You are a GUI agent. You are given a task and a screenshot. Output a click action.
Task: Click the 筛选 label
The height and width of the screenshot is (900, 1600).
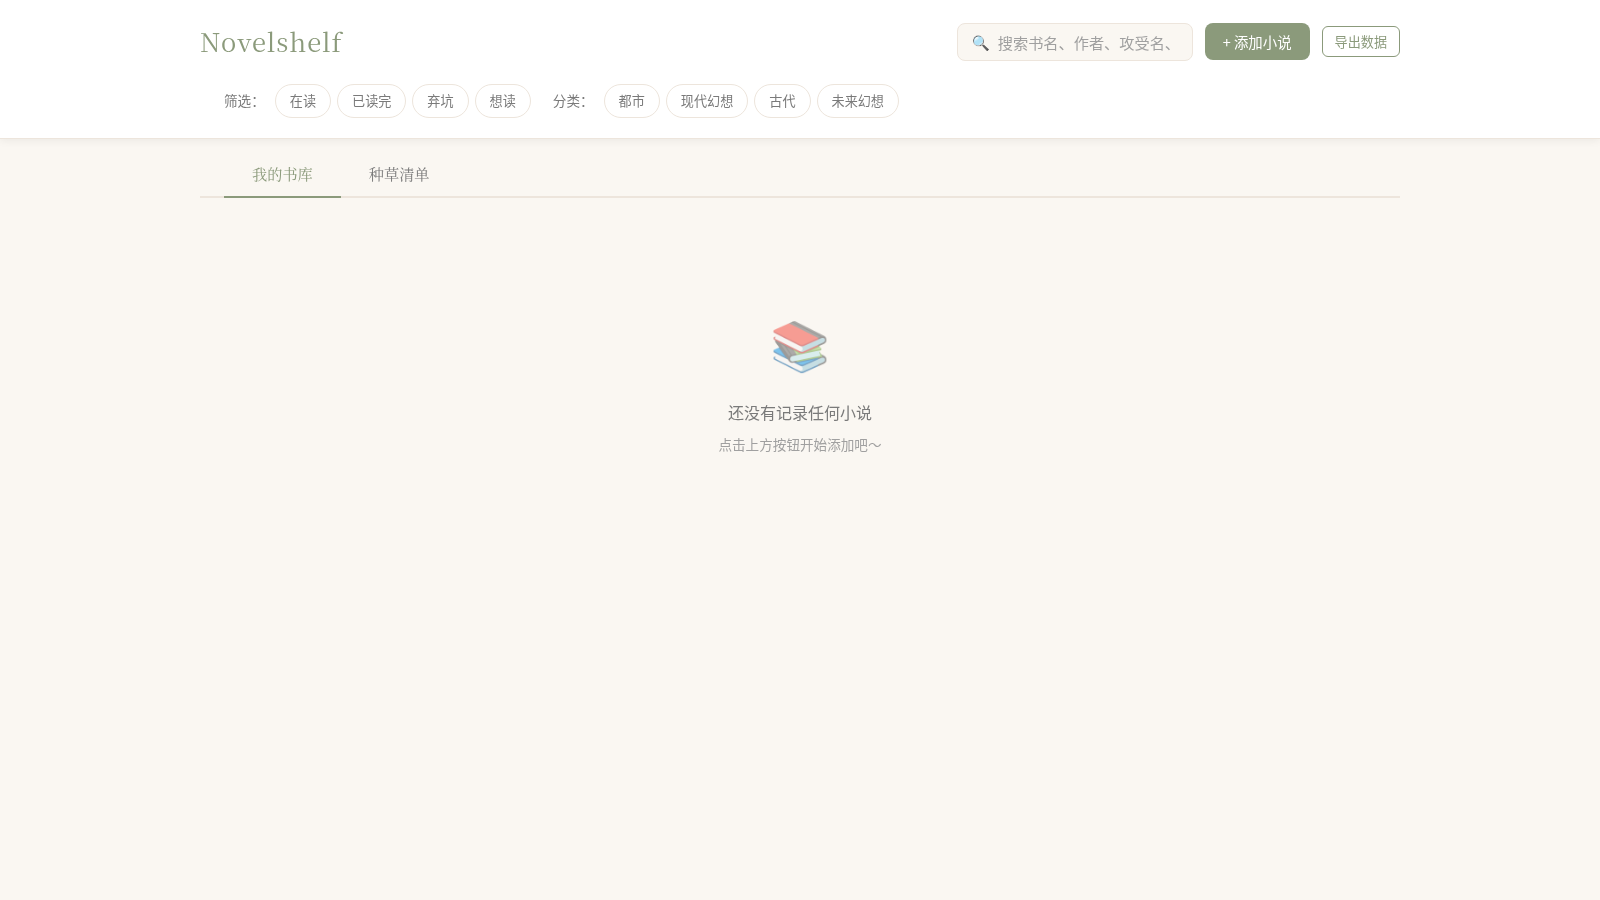pyautogui.click(x=240, y=101)
